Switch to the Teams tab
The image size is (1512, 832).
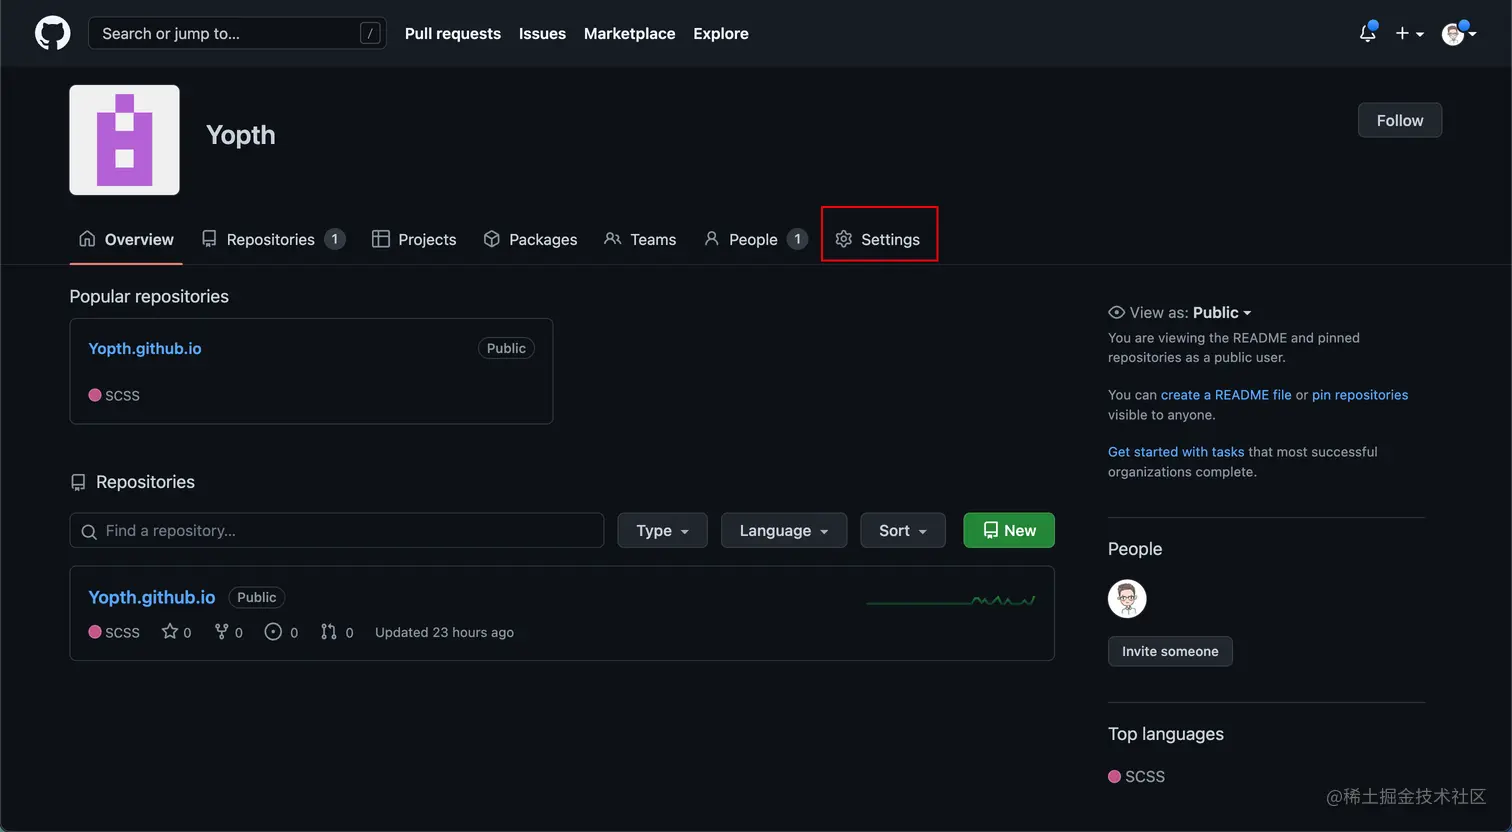640,239
